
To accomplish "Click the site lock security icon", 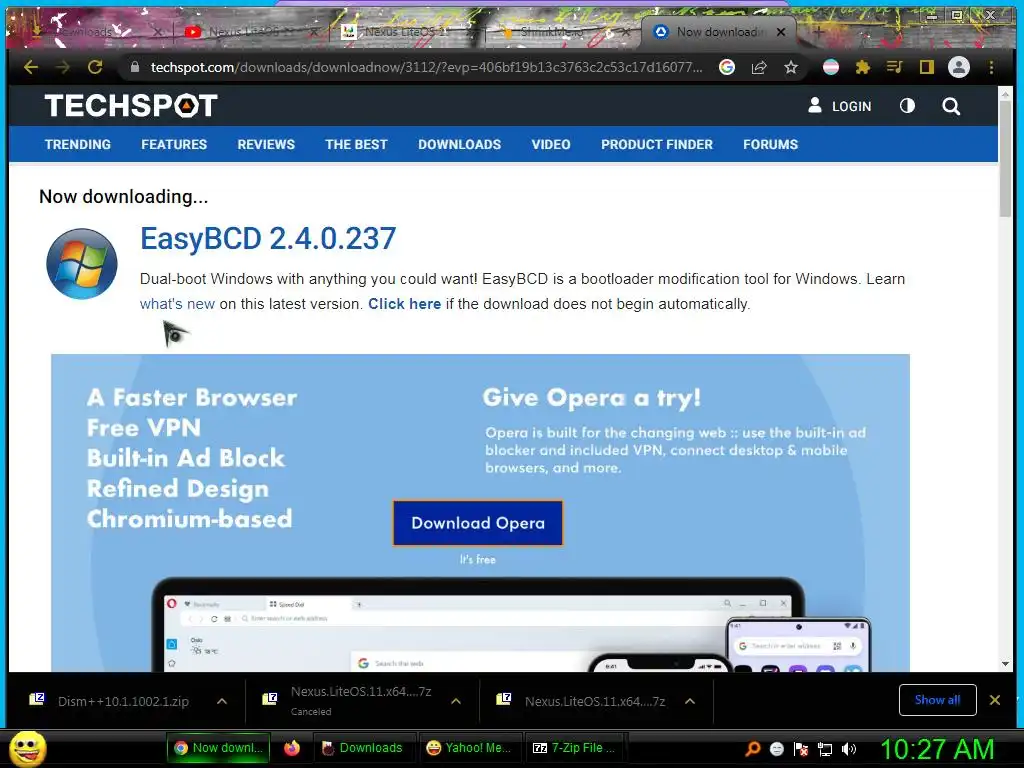I will pos(135,67).
